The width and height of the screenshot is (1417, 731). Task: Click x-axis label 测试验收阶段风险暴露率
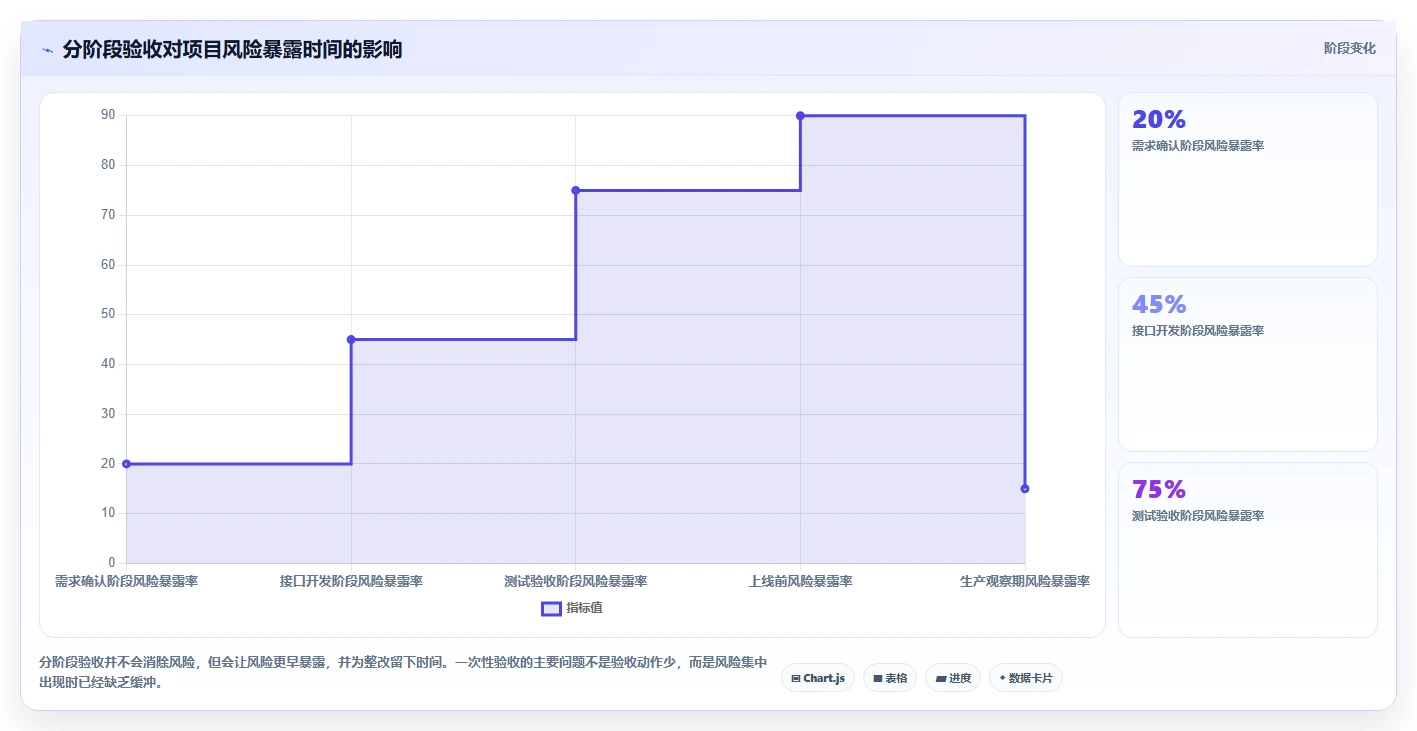576,581
